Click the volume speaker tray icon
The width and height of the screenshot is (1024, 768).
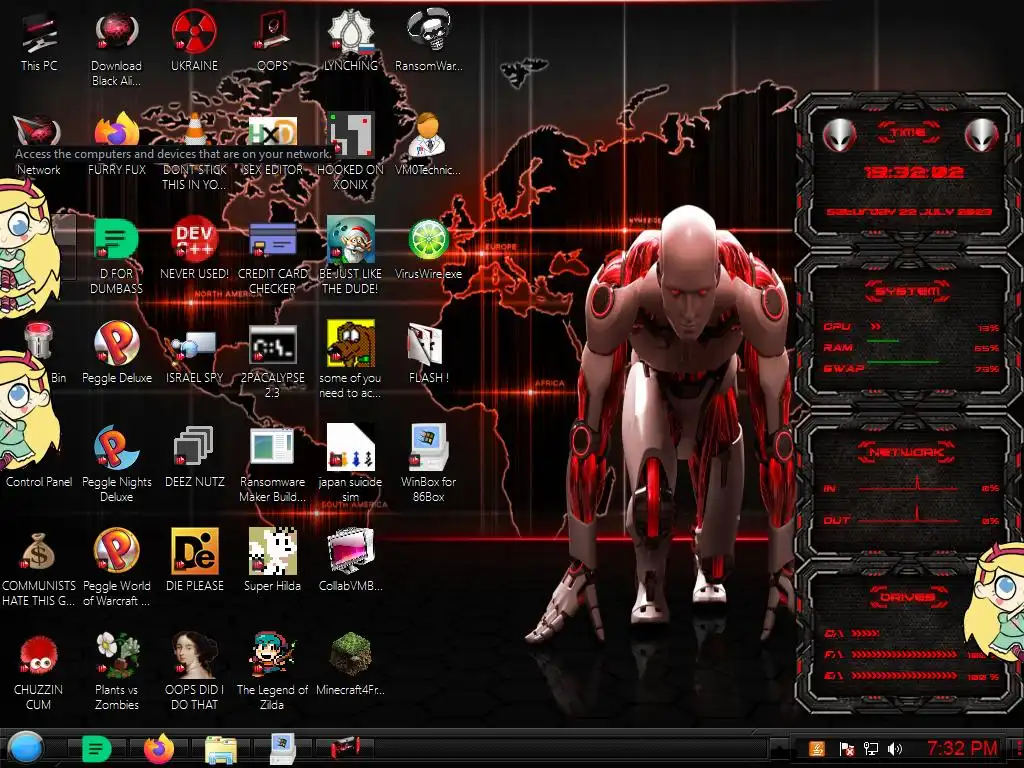click(895, 749)
